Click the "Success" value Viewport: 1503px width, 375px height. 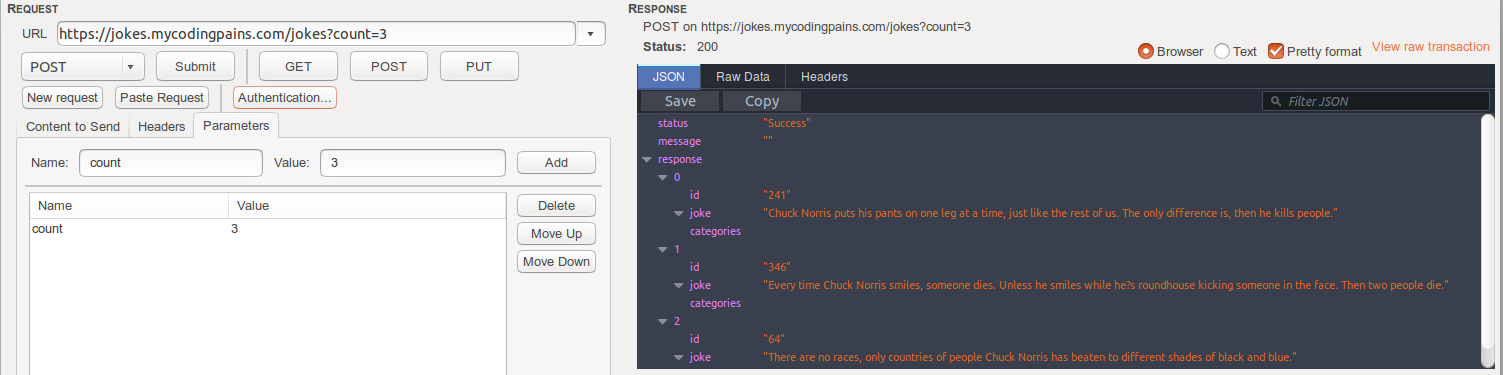point(786,123)
